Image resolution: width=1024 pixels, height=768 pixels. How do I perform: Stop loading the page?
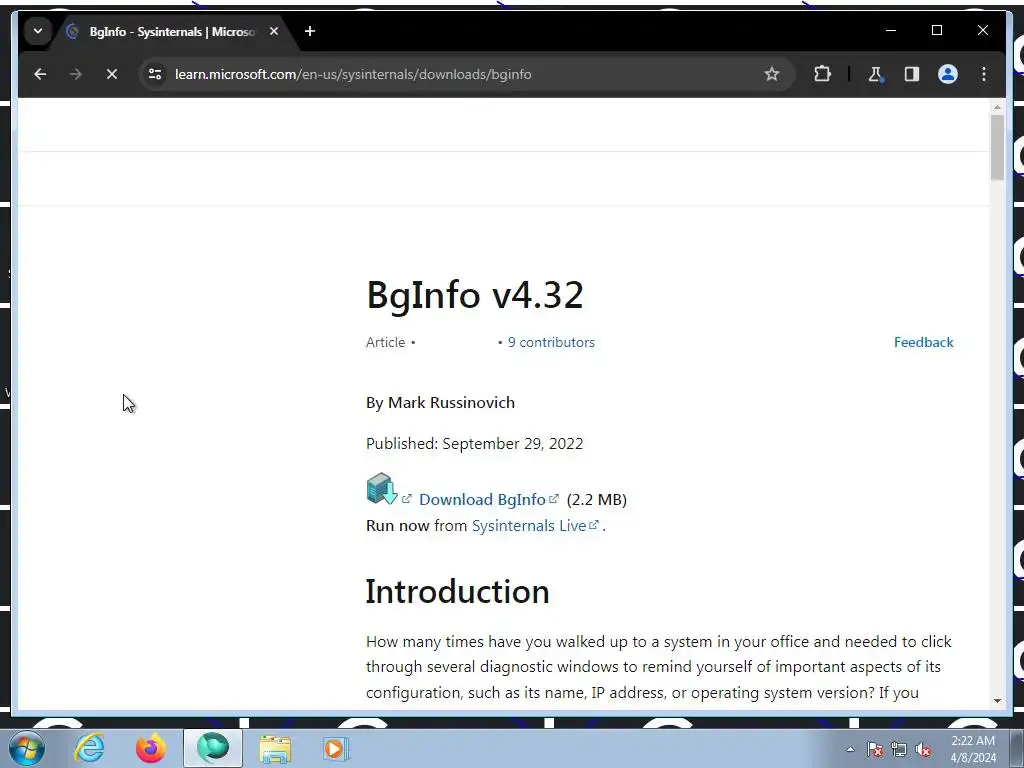pyautogui.click(x=112, y=74)
